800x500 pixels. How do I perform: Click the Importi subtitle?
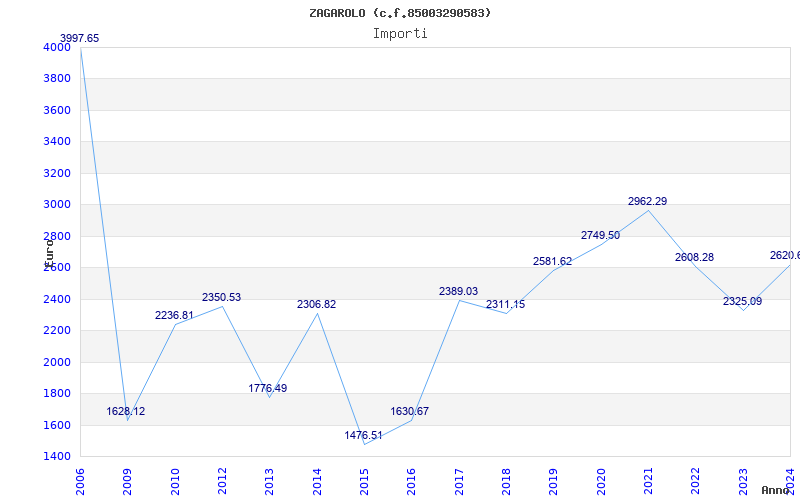400,34
